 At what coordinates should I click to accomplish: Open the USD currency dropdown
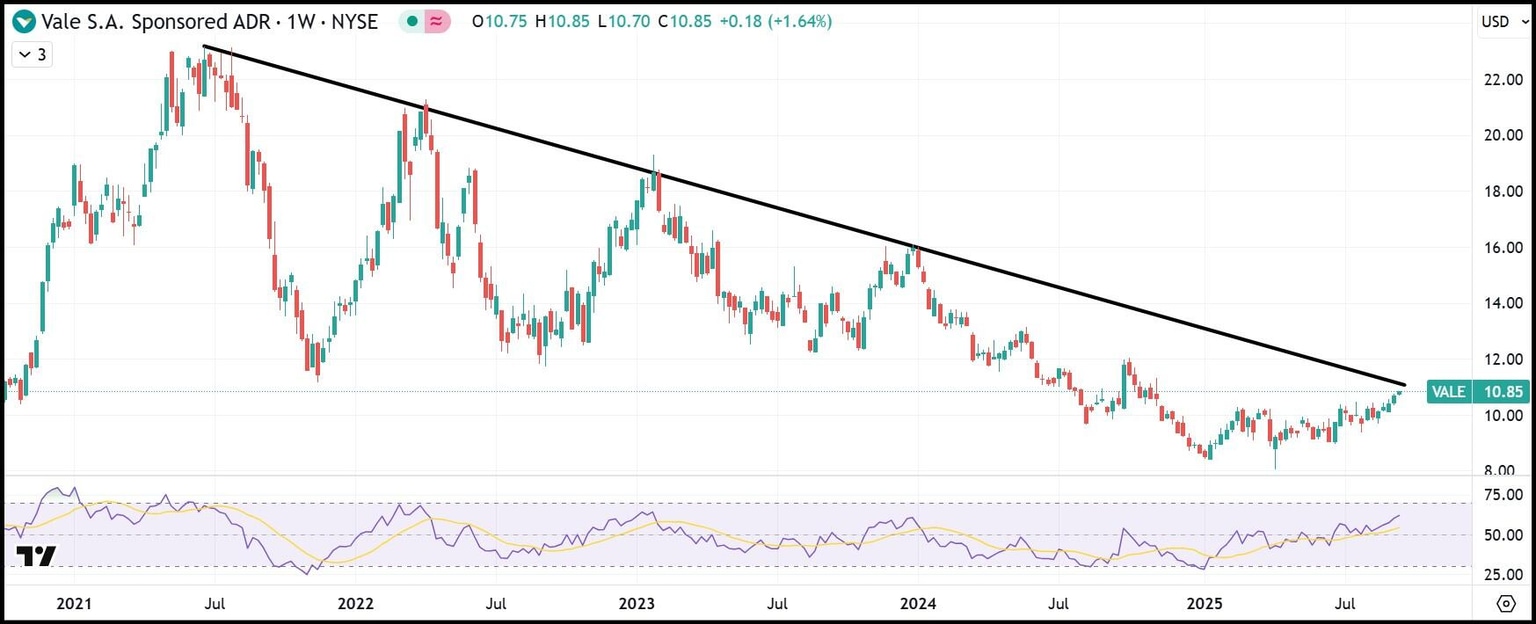click(1503, 20)
